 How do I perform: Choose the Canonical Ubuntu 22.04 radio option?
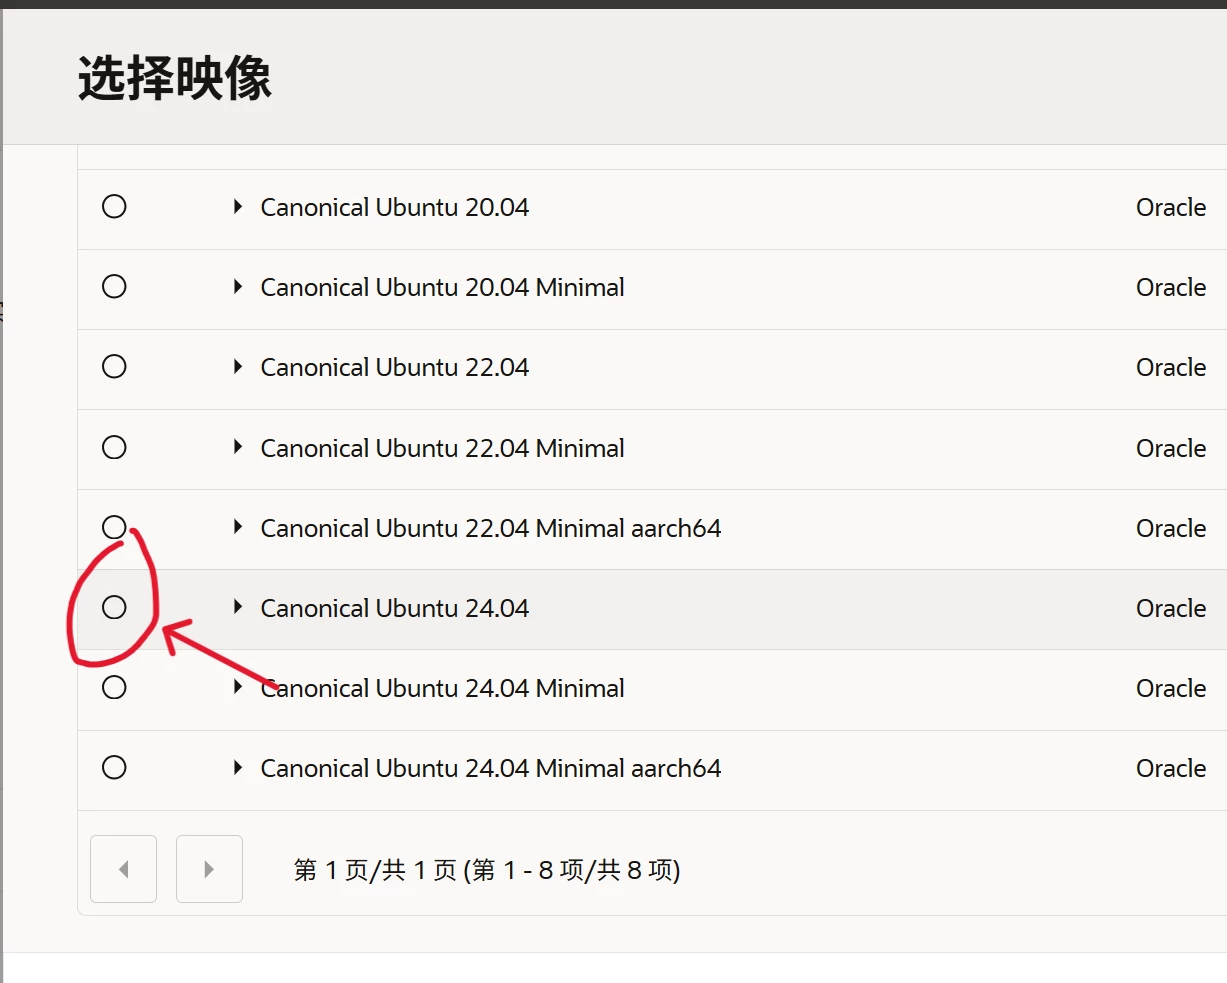click(114, 367)
